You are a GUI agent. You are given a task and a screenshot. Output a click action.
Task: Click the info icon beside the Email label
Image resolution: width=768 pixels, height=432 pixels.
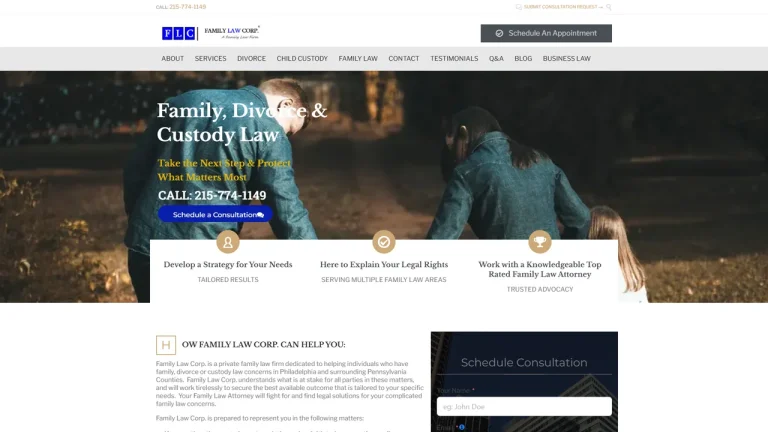coord(461,427)
